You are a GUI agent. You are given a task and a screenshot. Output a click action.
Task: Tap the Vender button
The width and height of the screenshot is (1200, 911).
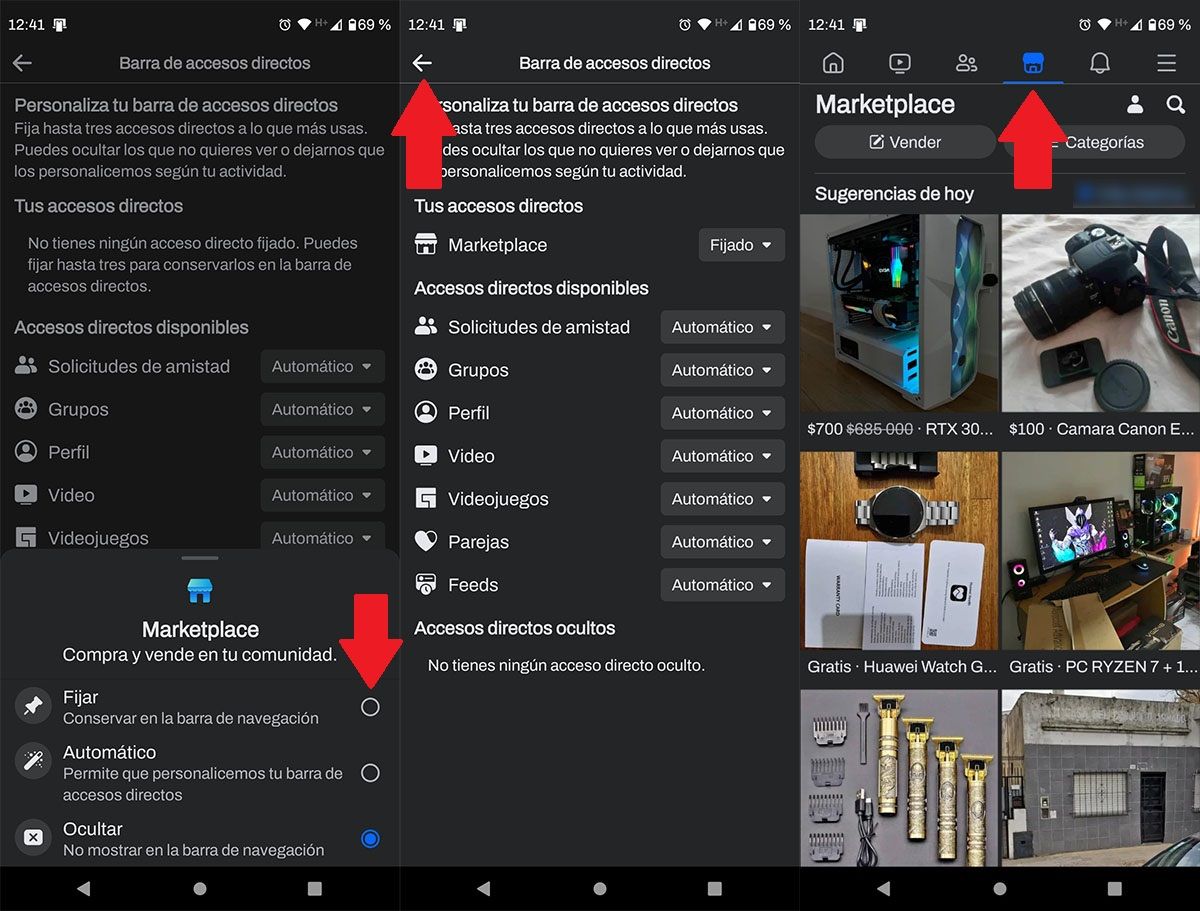pyautogui.click(x=905, y=142)
